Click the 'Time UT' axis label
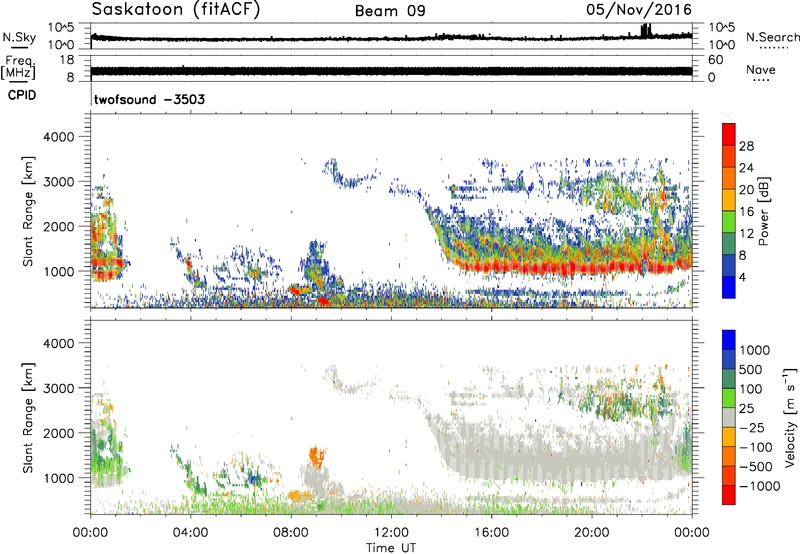 (391, 548)
